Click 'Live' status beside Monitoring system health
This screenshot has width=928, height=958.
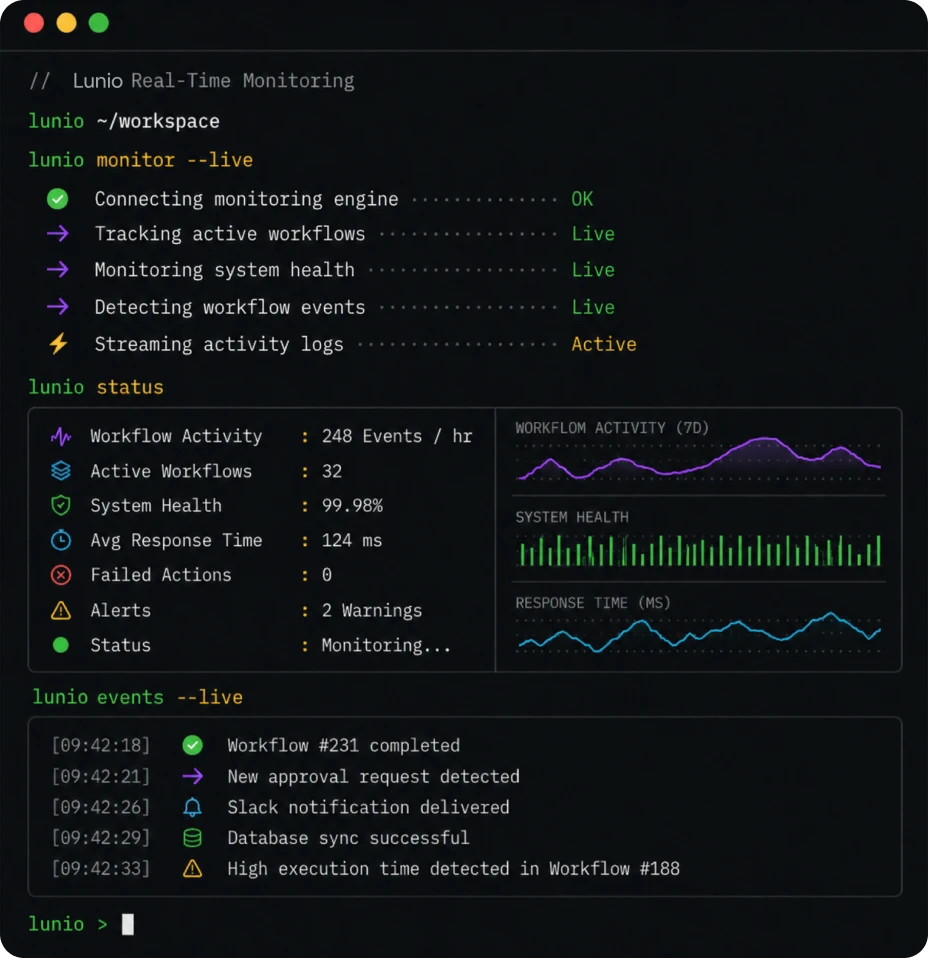[593, 269]
